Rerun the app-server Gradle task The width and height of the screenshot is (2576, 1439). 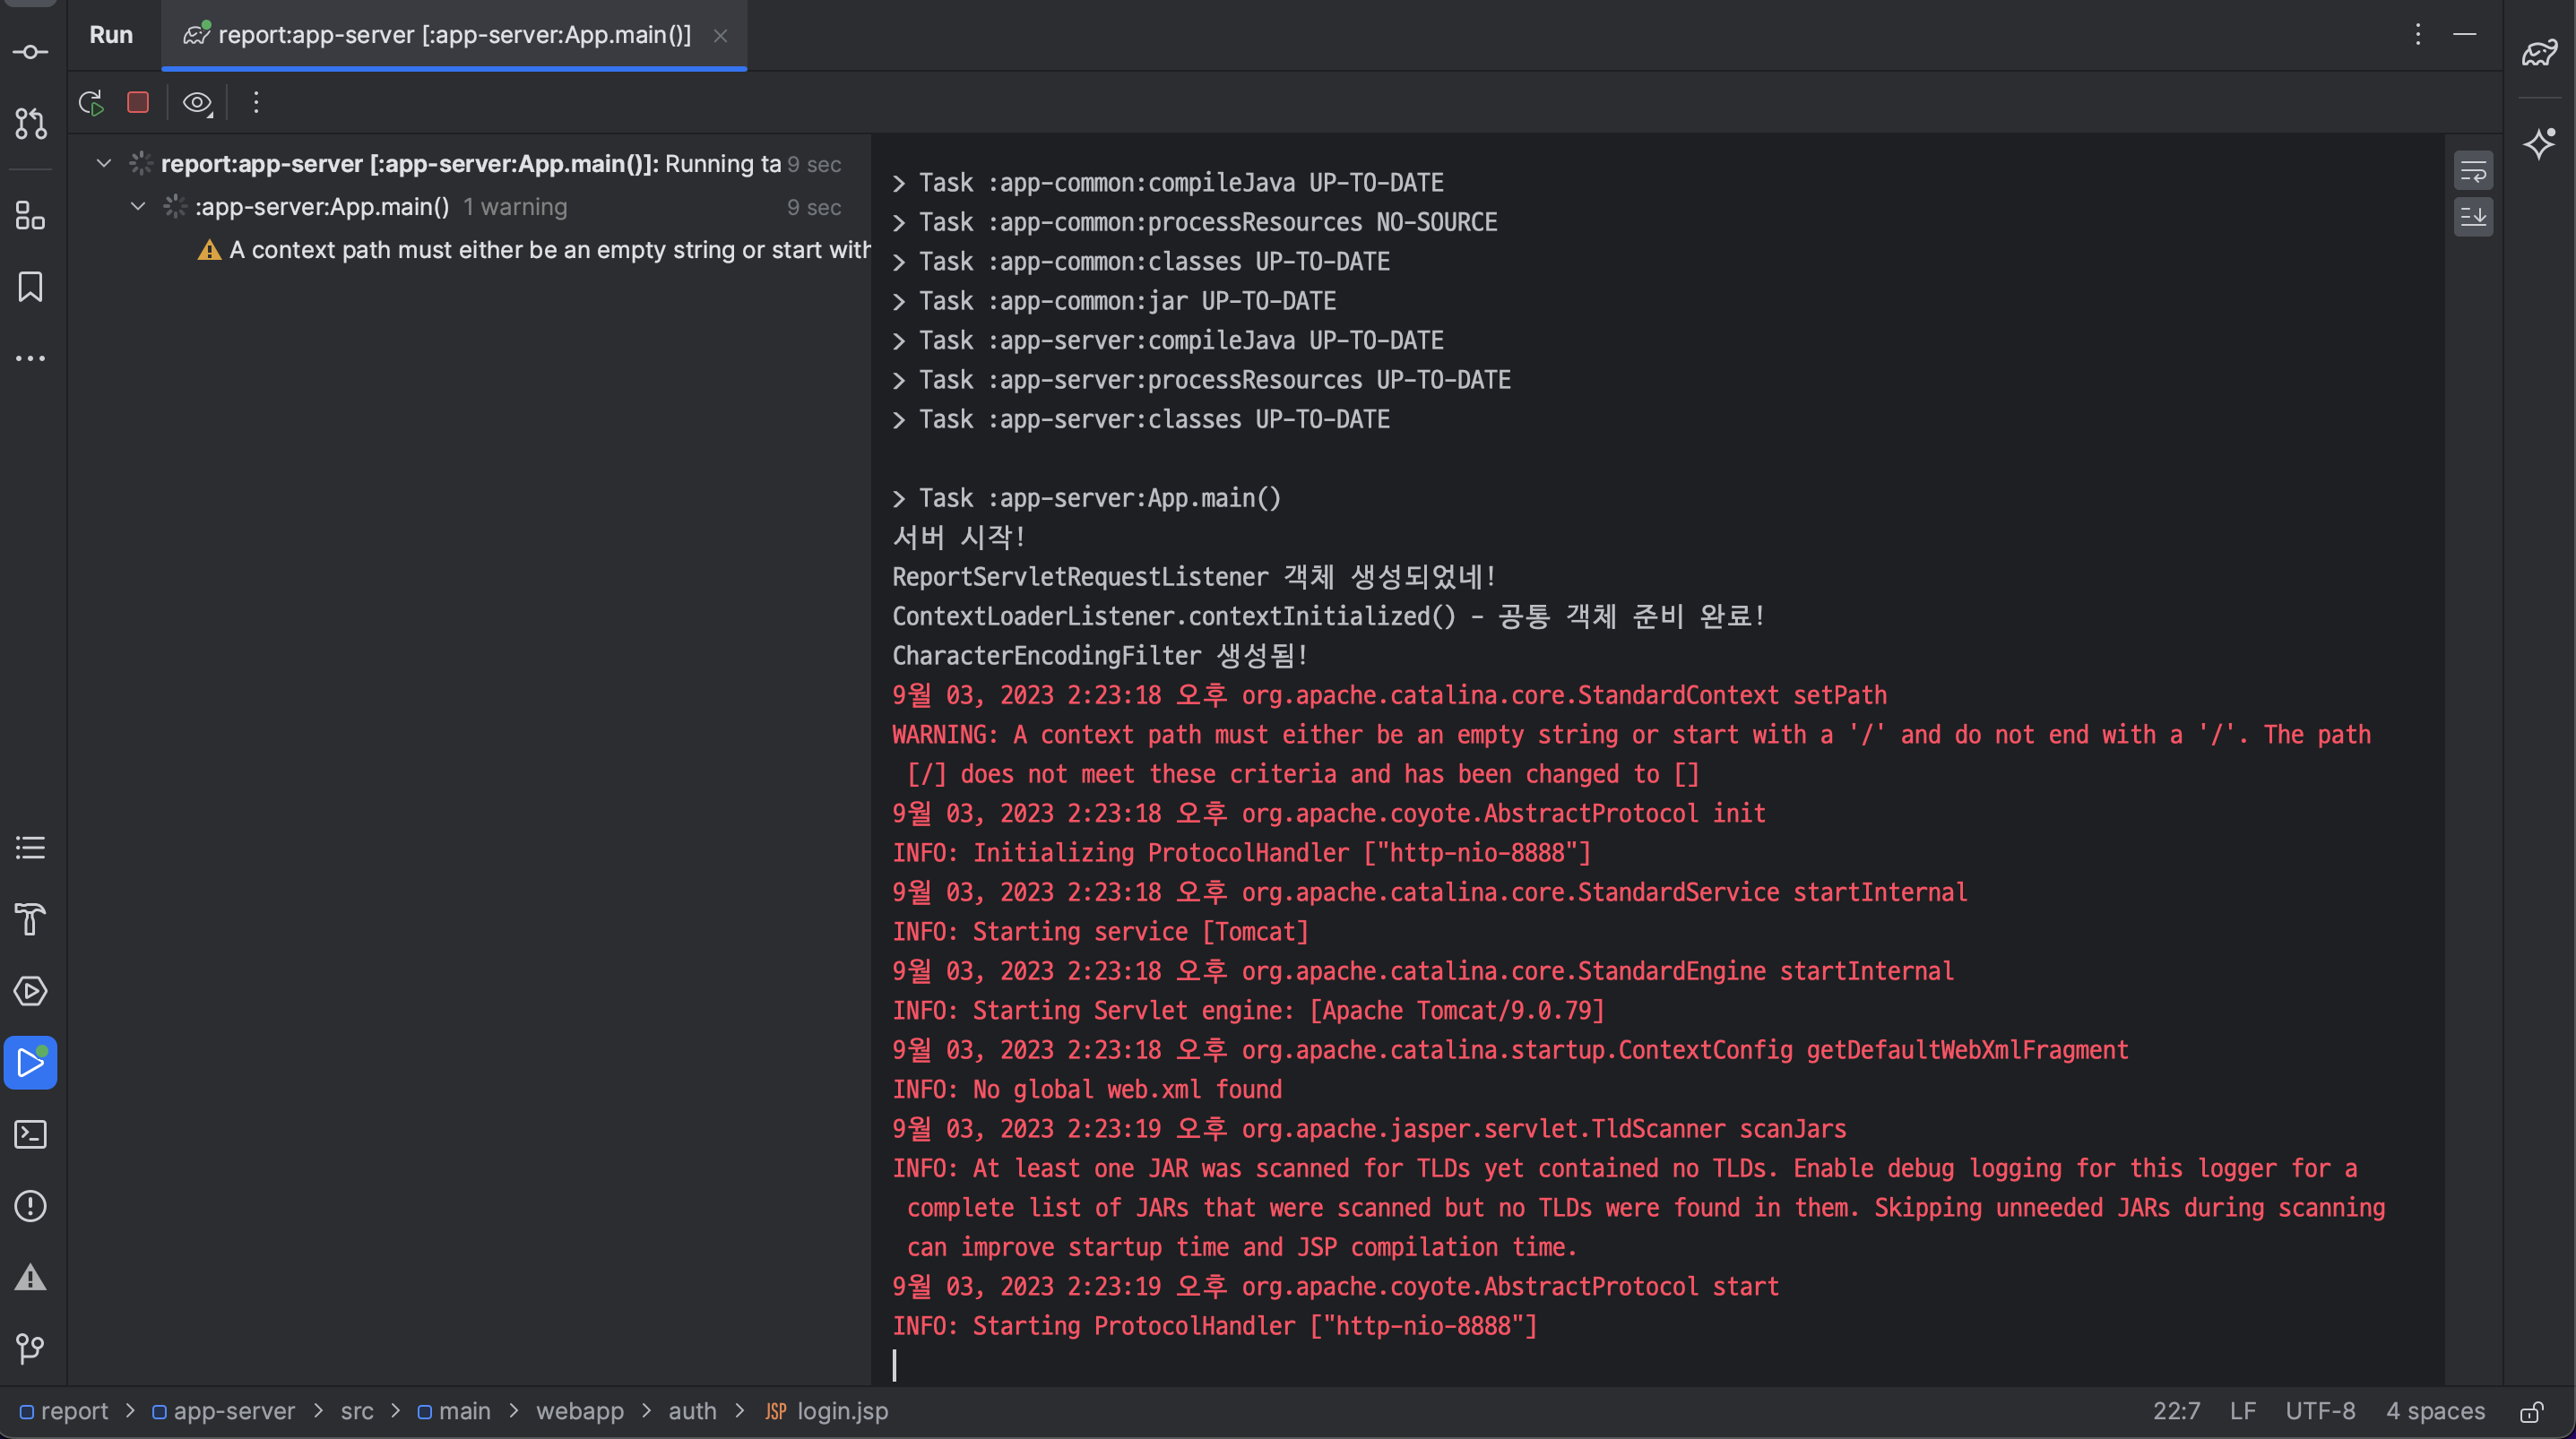click(x=91, y=102)
